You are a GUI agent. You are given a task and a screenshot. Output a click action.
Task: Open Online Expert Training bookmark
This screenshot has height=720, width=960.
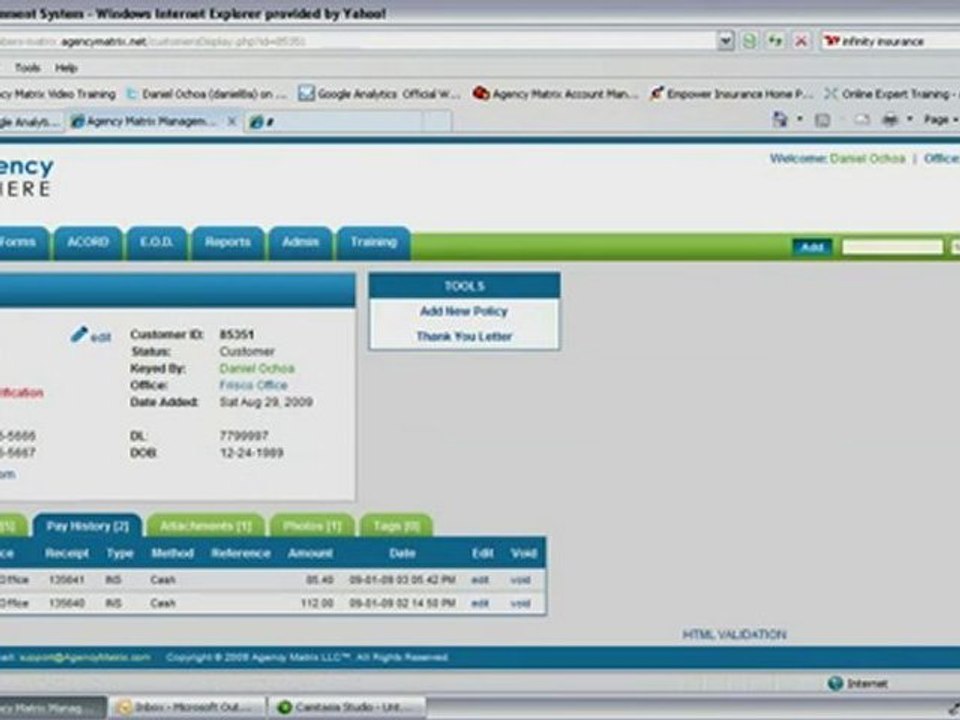tap(891, 94)
